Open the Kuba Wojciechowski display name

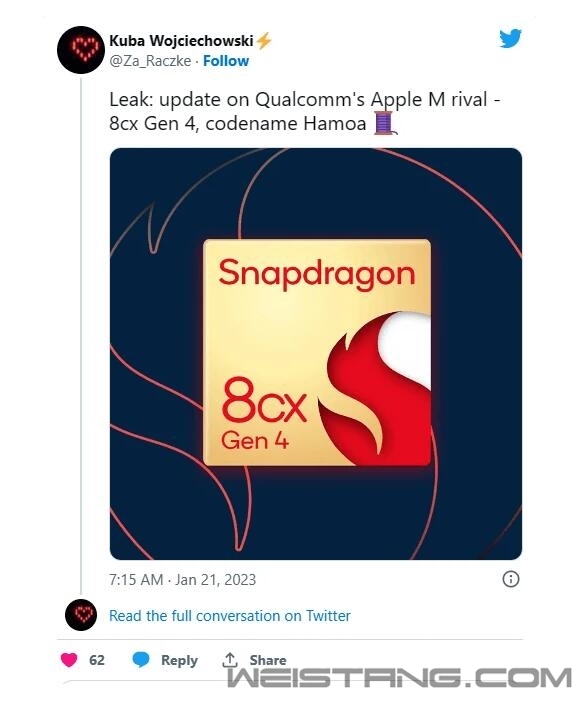pos(181,41)
